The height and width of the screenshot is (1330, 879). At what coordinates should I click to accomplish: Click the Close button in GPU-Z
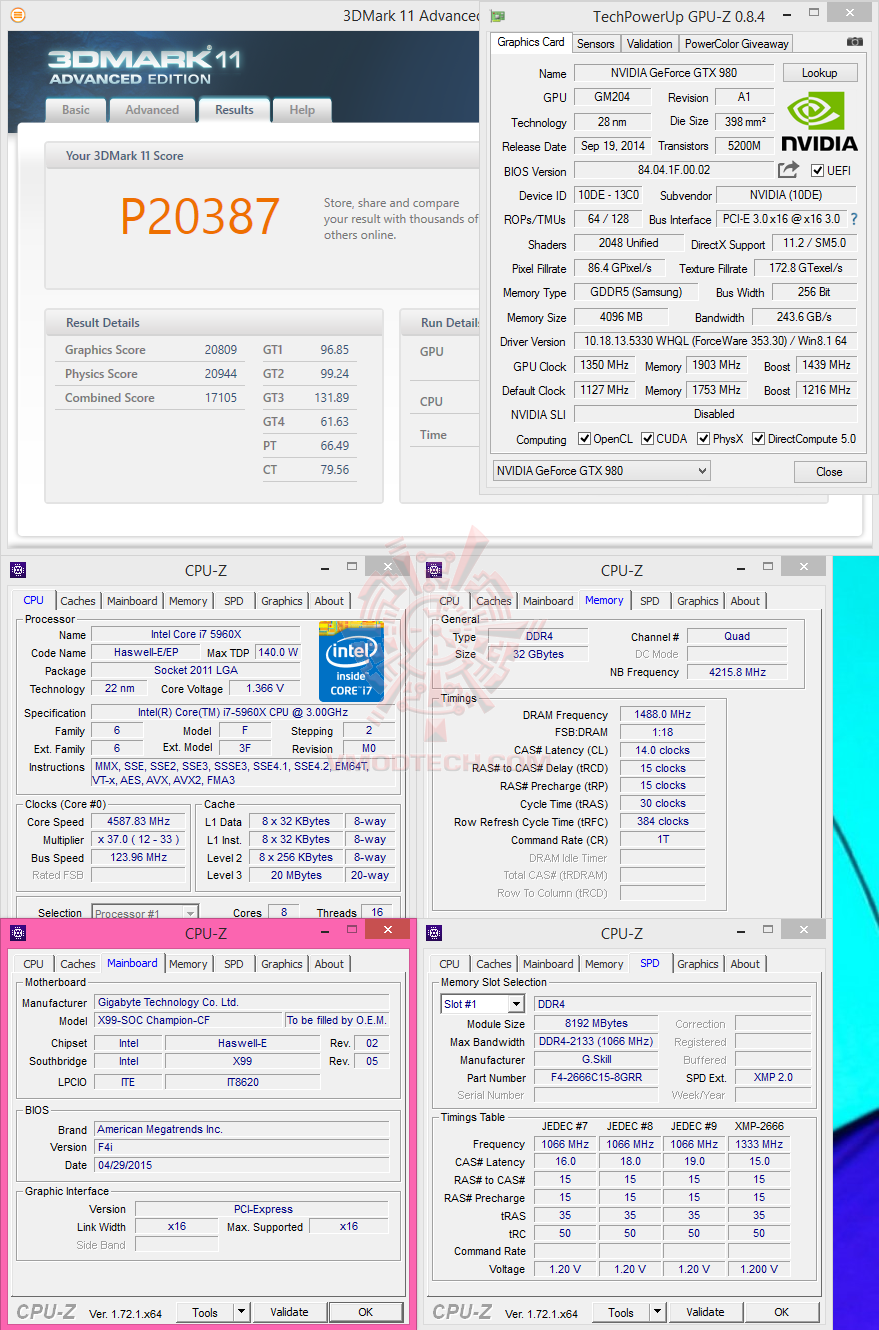coord(829,472)
